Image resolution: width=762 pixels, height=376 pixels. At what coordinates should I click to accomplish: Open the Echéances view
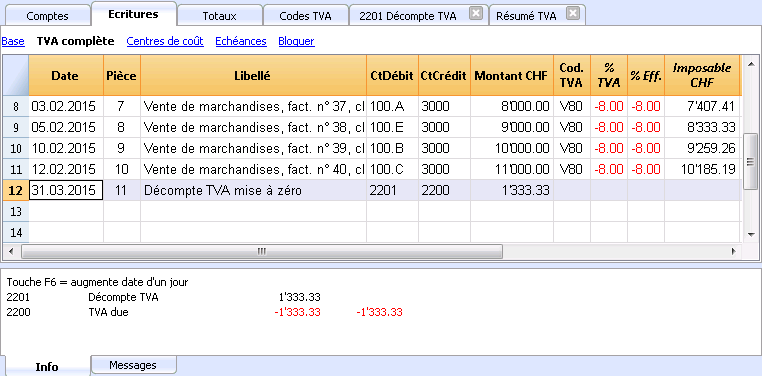[x=241, y=41]
